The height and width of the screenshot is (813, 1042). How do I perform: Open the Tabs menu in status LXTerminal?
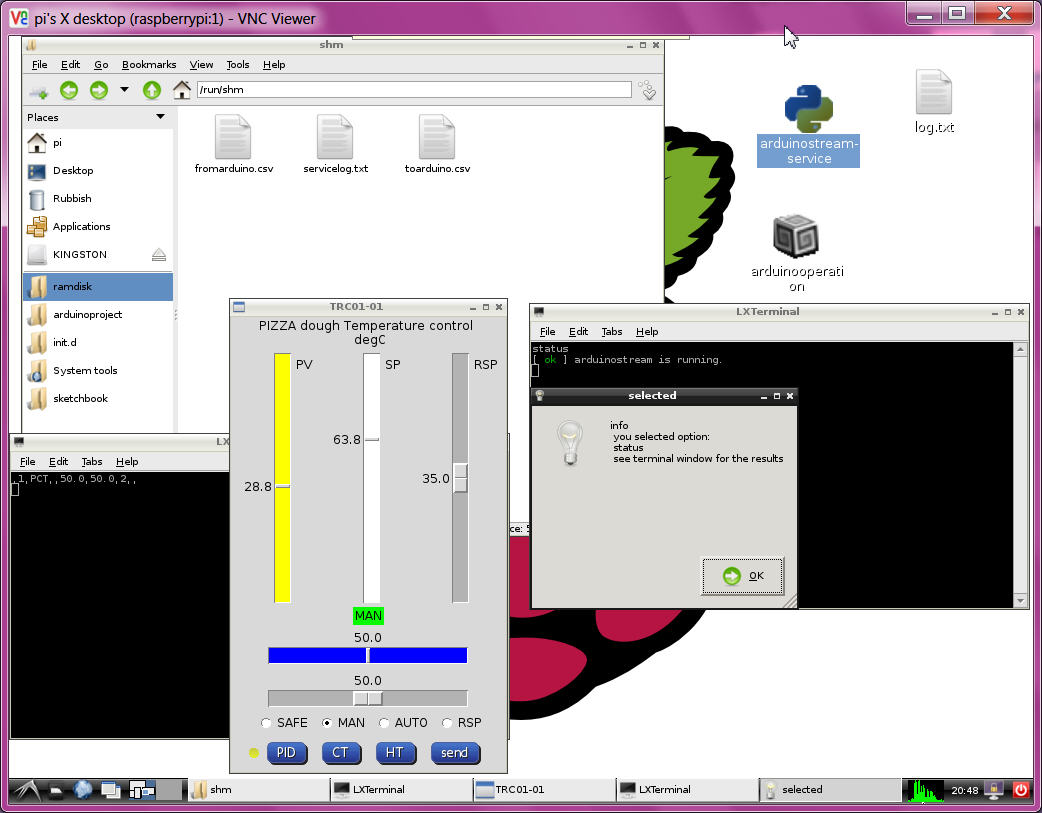[611, 332]
